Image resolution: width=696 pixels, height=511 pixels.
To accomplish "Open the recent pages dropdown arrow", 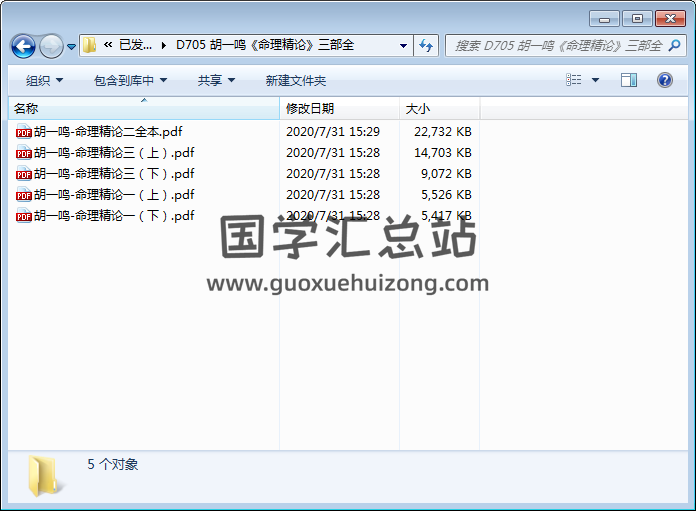I will [x=72, y=47].
